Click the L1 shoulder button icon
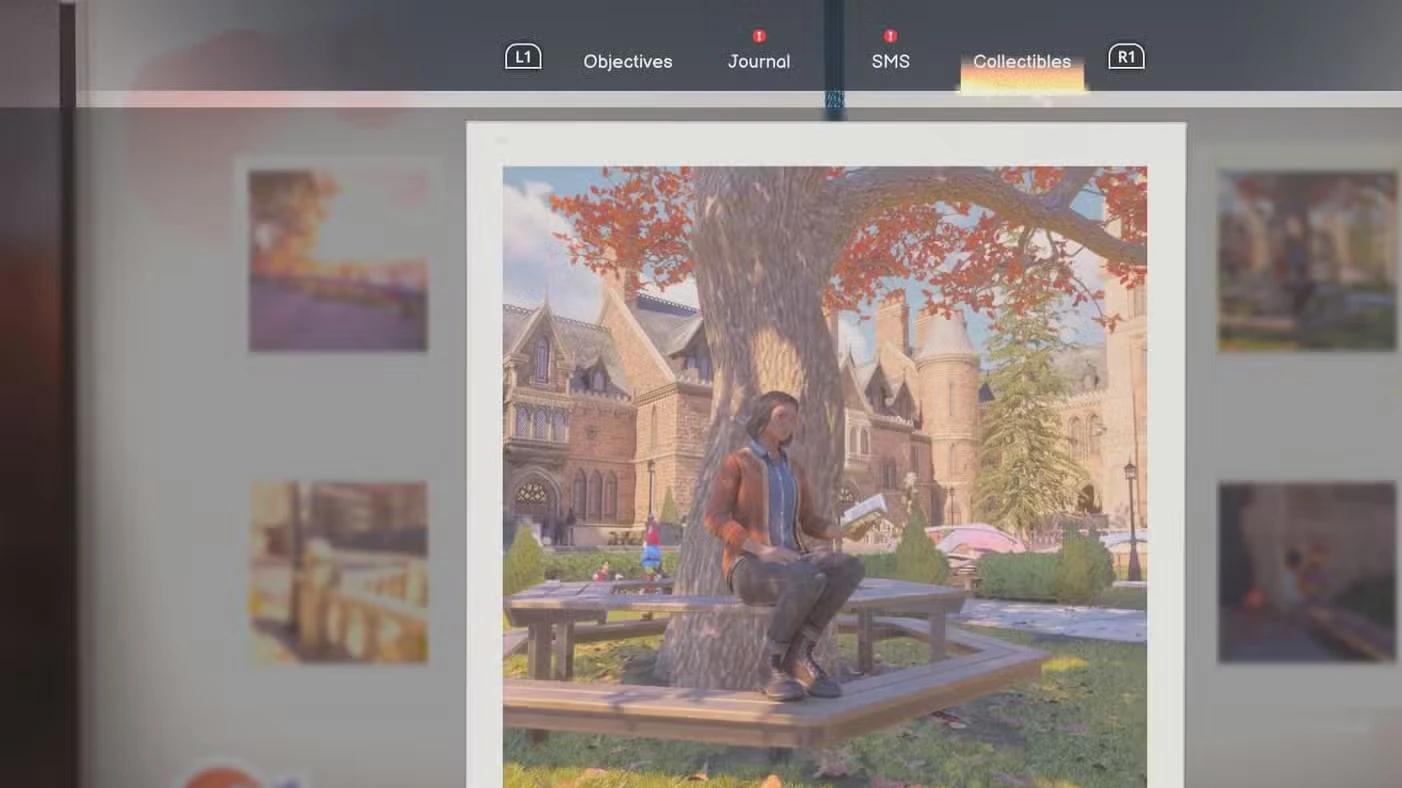Screen dimensions: 1402x788 pos(523,57)
